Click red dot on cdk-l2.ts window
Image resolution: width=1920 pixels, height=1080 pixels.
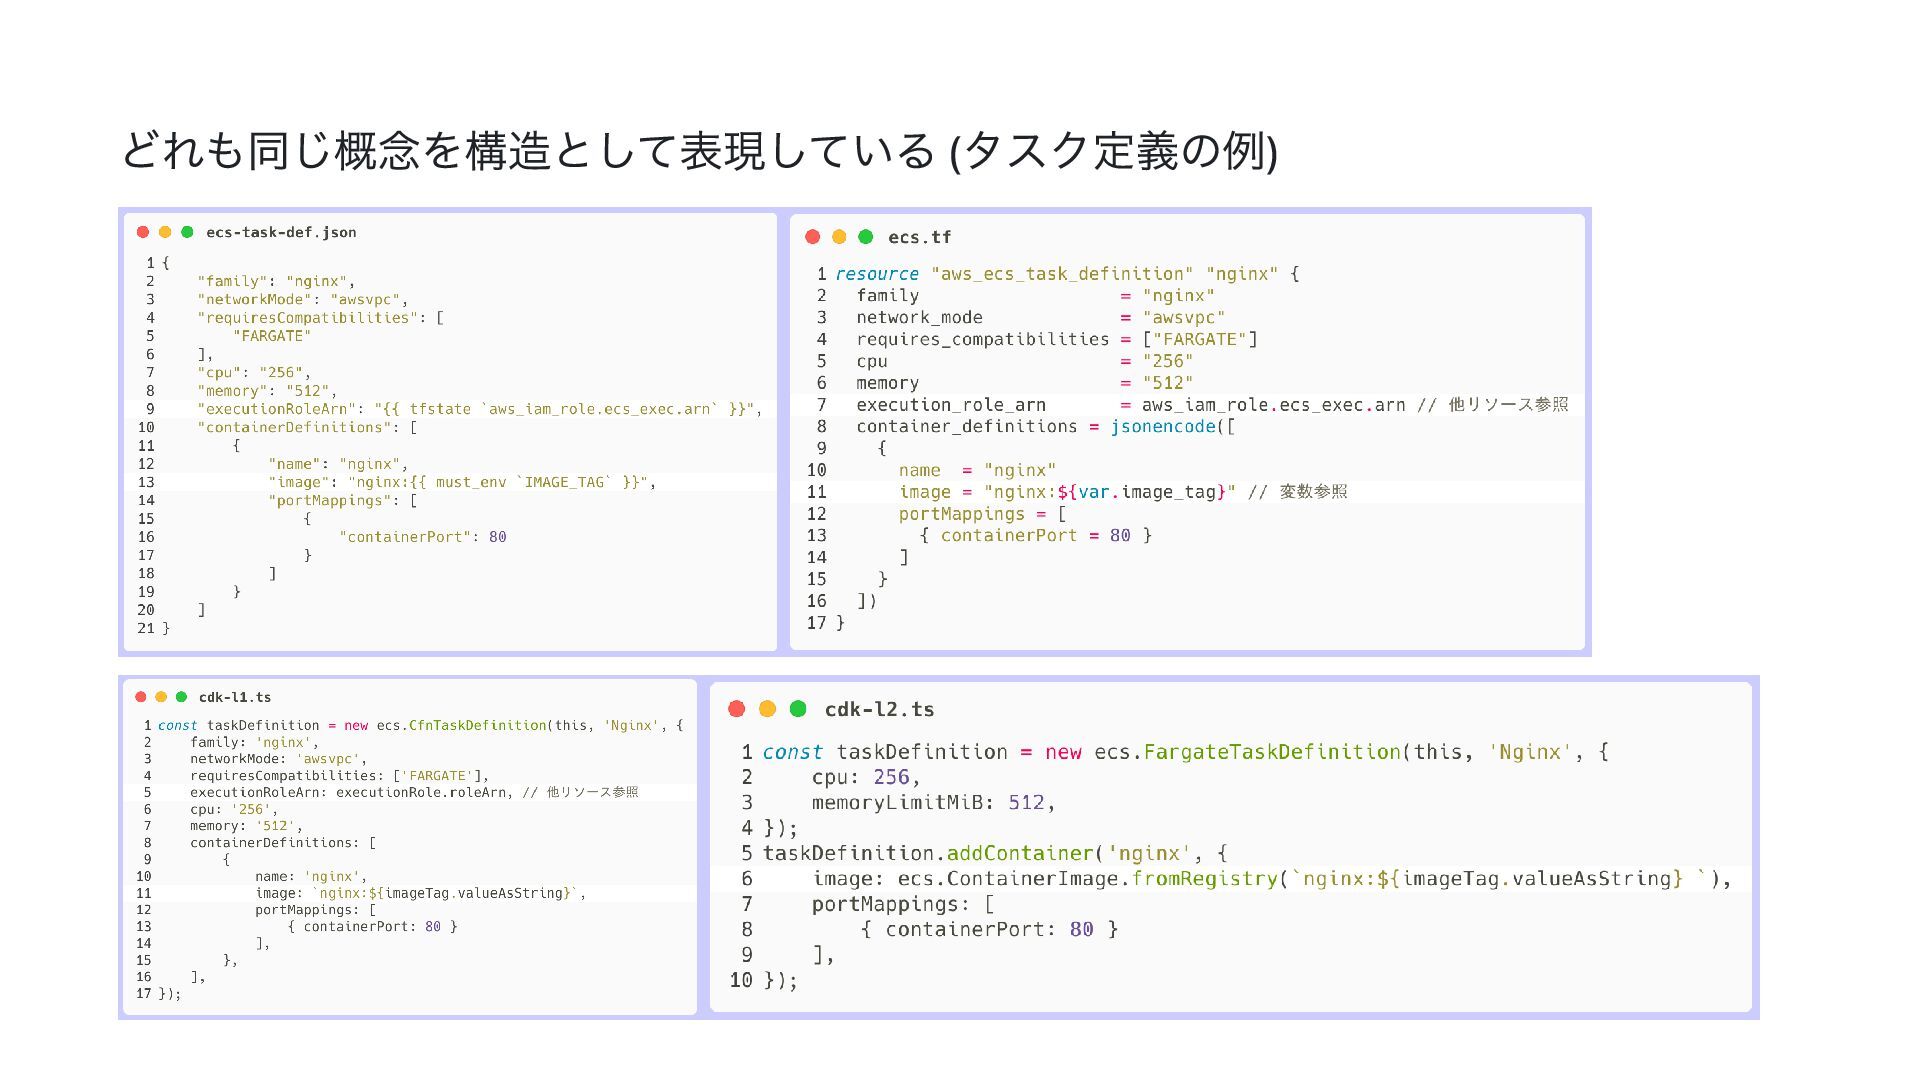tap(737, 709)
